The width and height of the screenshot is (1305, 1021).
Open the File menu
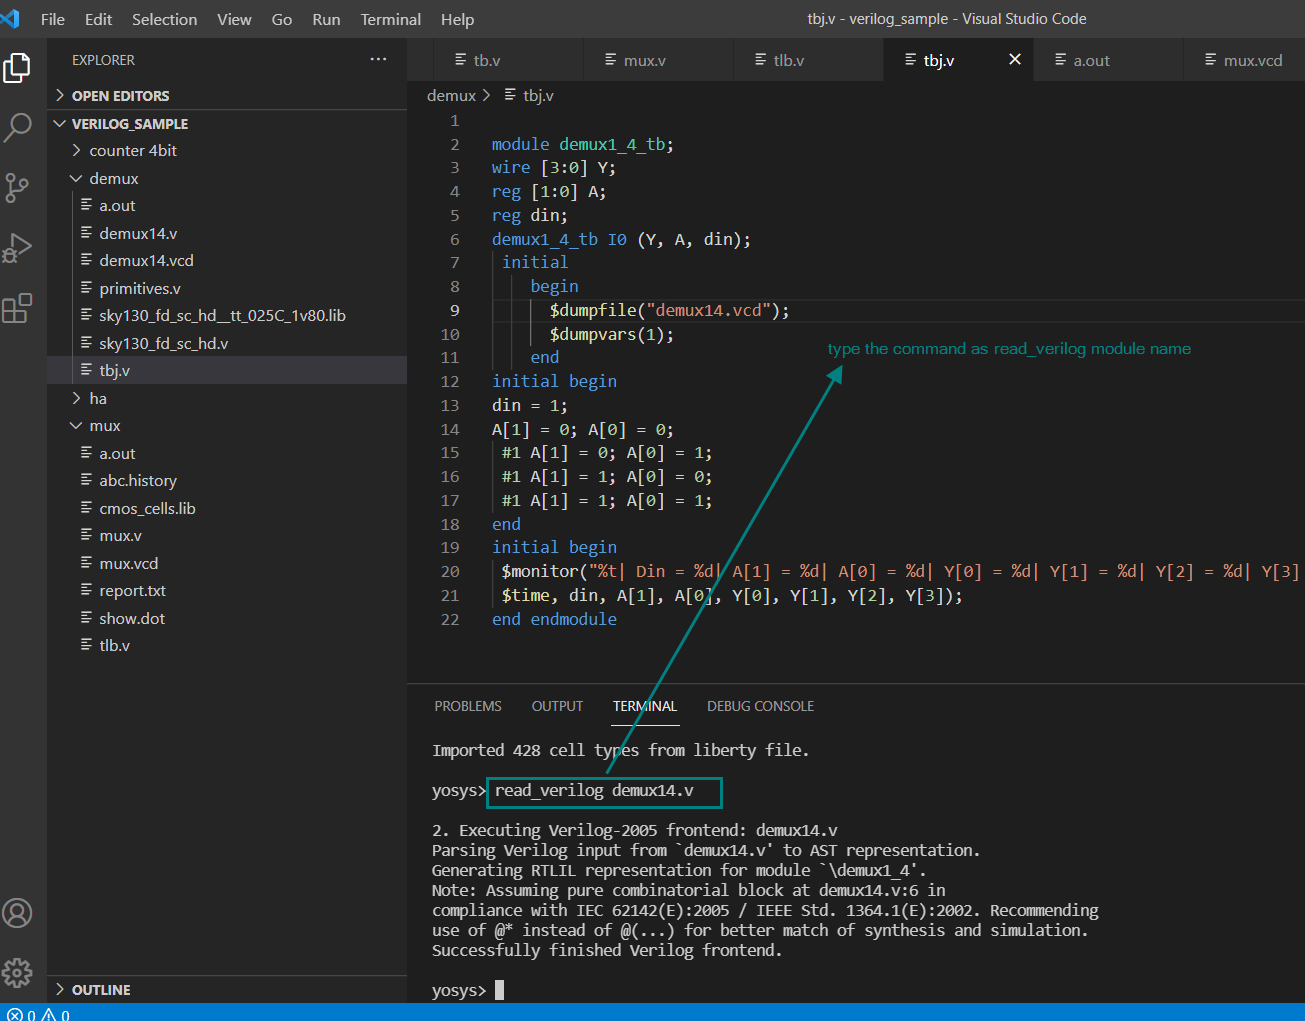tap(53, 19)
